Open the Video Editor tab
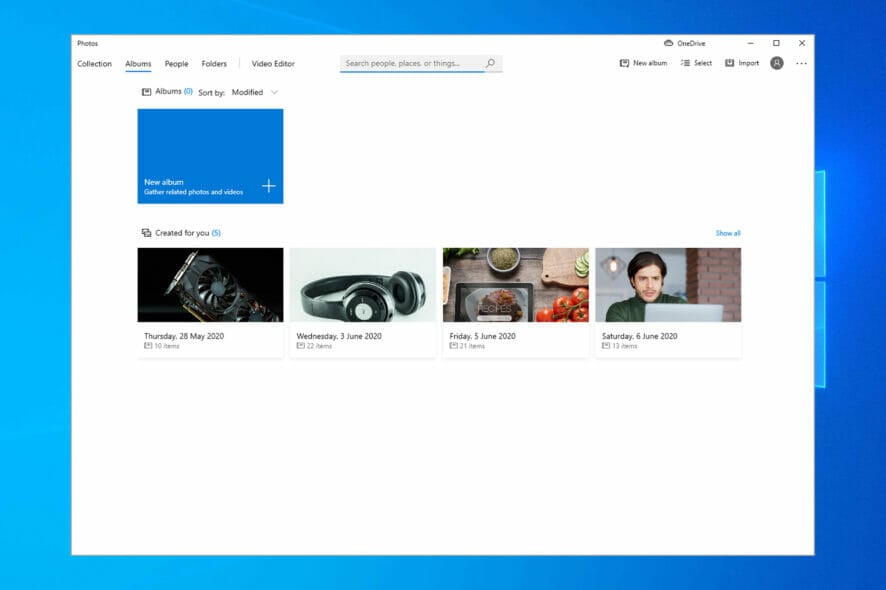886x590 pixels. coord(273,64)
